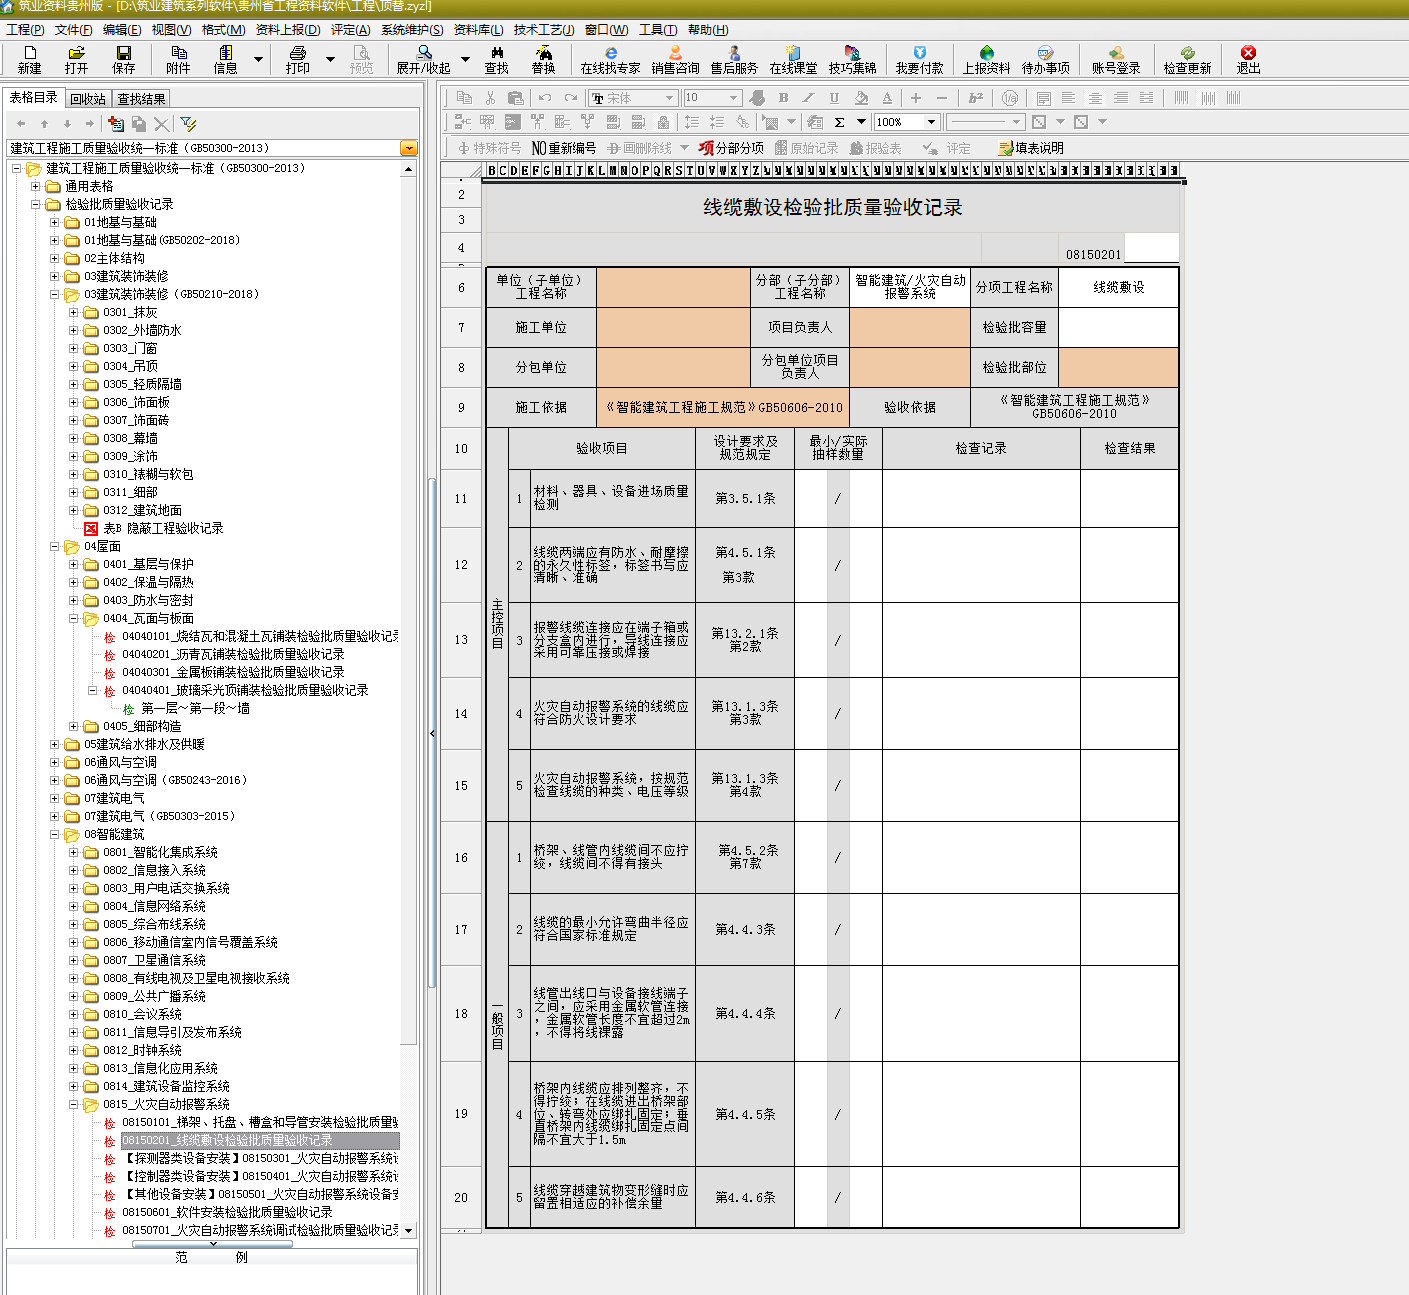Click the sigma sum icon
Image resolution: width=1409 pixels, height=1295 pixels.
point(839,122)
